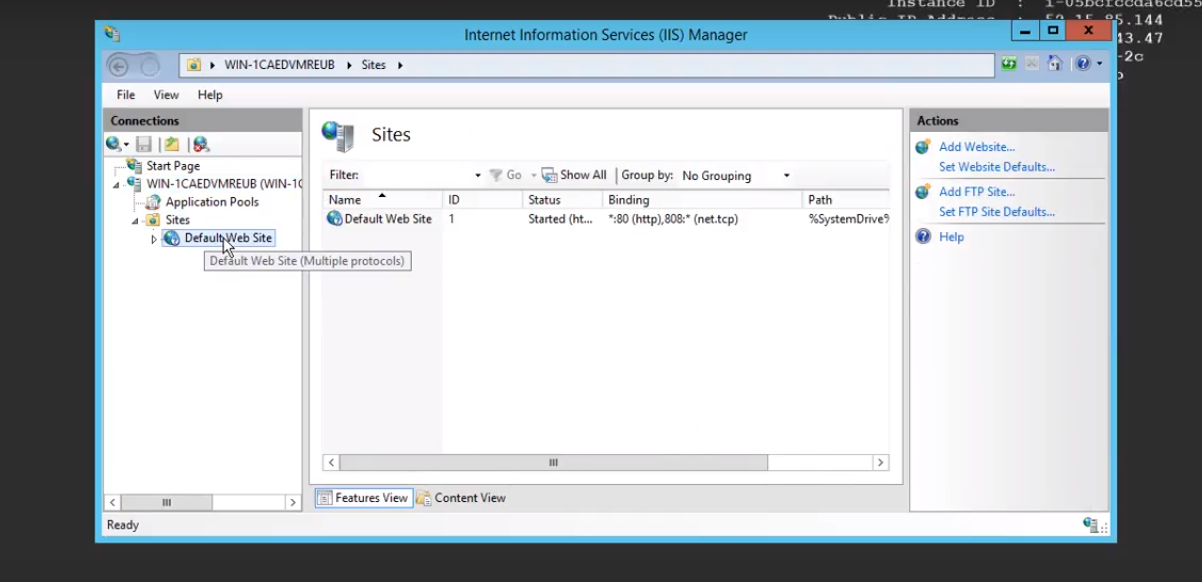This screenshot has height=582, width=1202.
Task: Click the Refresh Page icon in the address bar
Action: [1009, 64]
